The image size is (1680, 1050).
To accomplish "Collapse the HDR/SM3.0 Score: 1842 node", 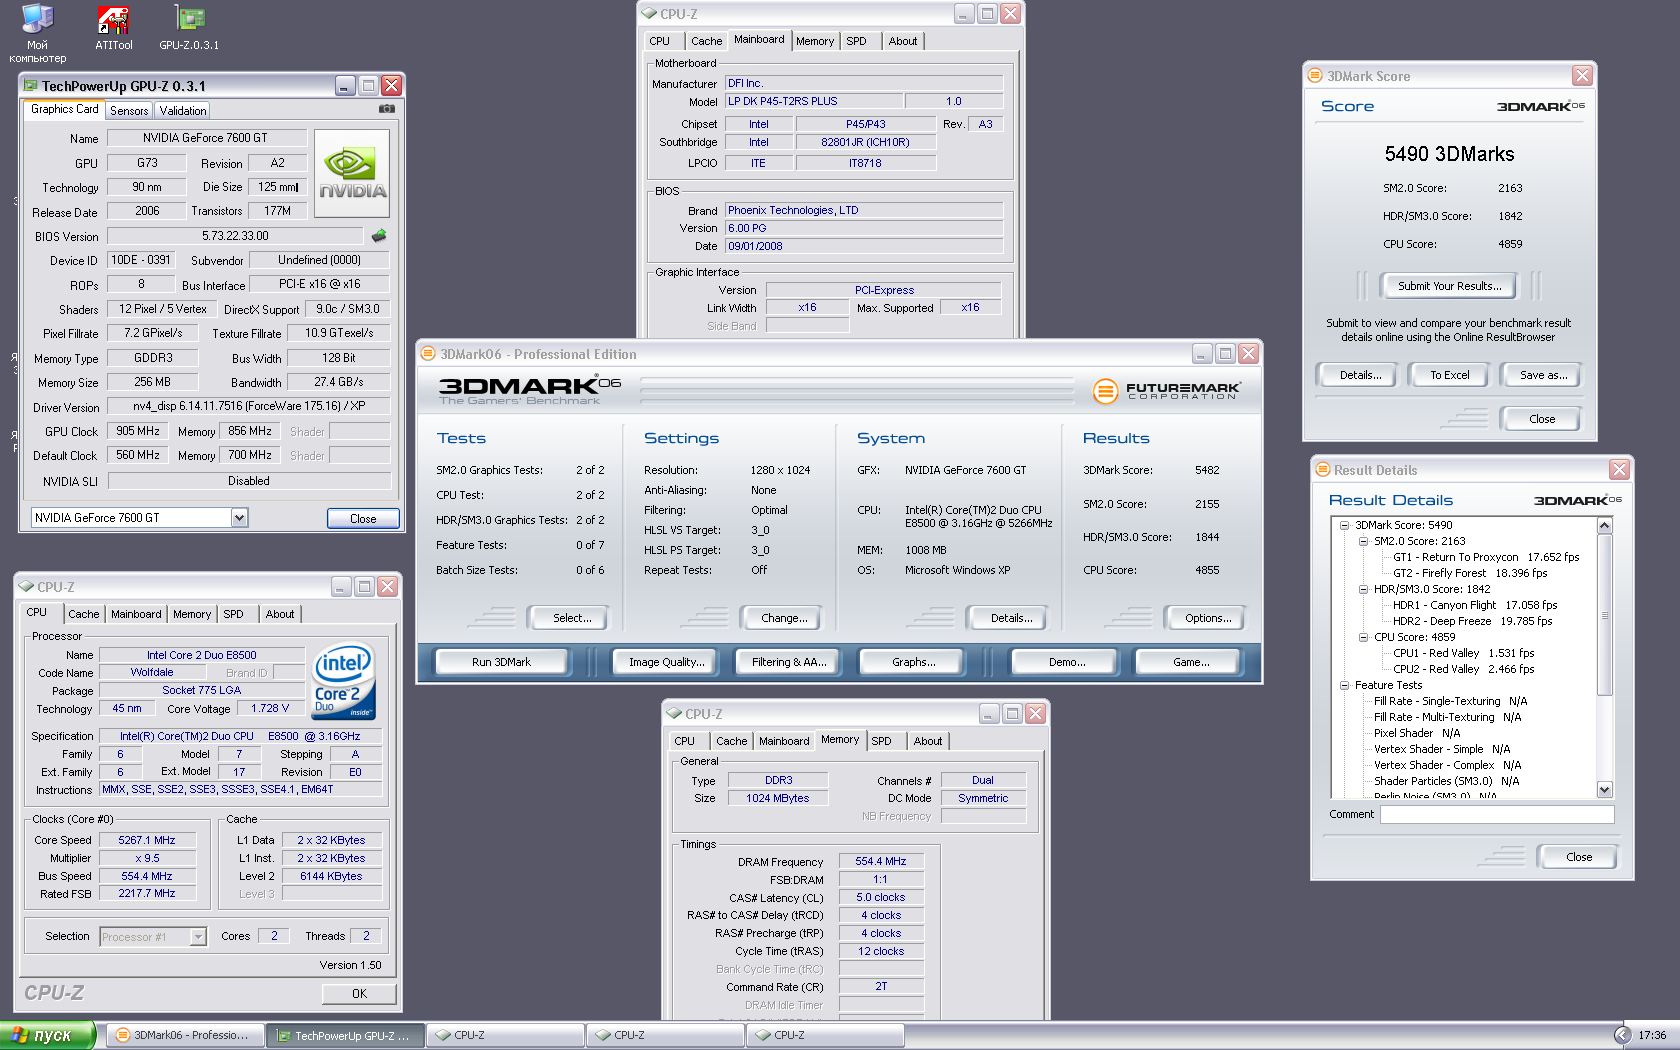I will tap(1363, 589).
